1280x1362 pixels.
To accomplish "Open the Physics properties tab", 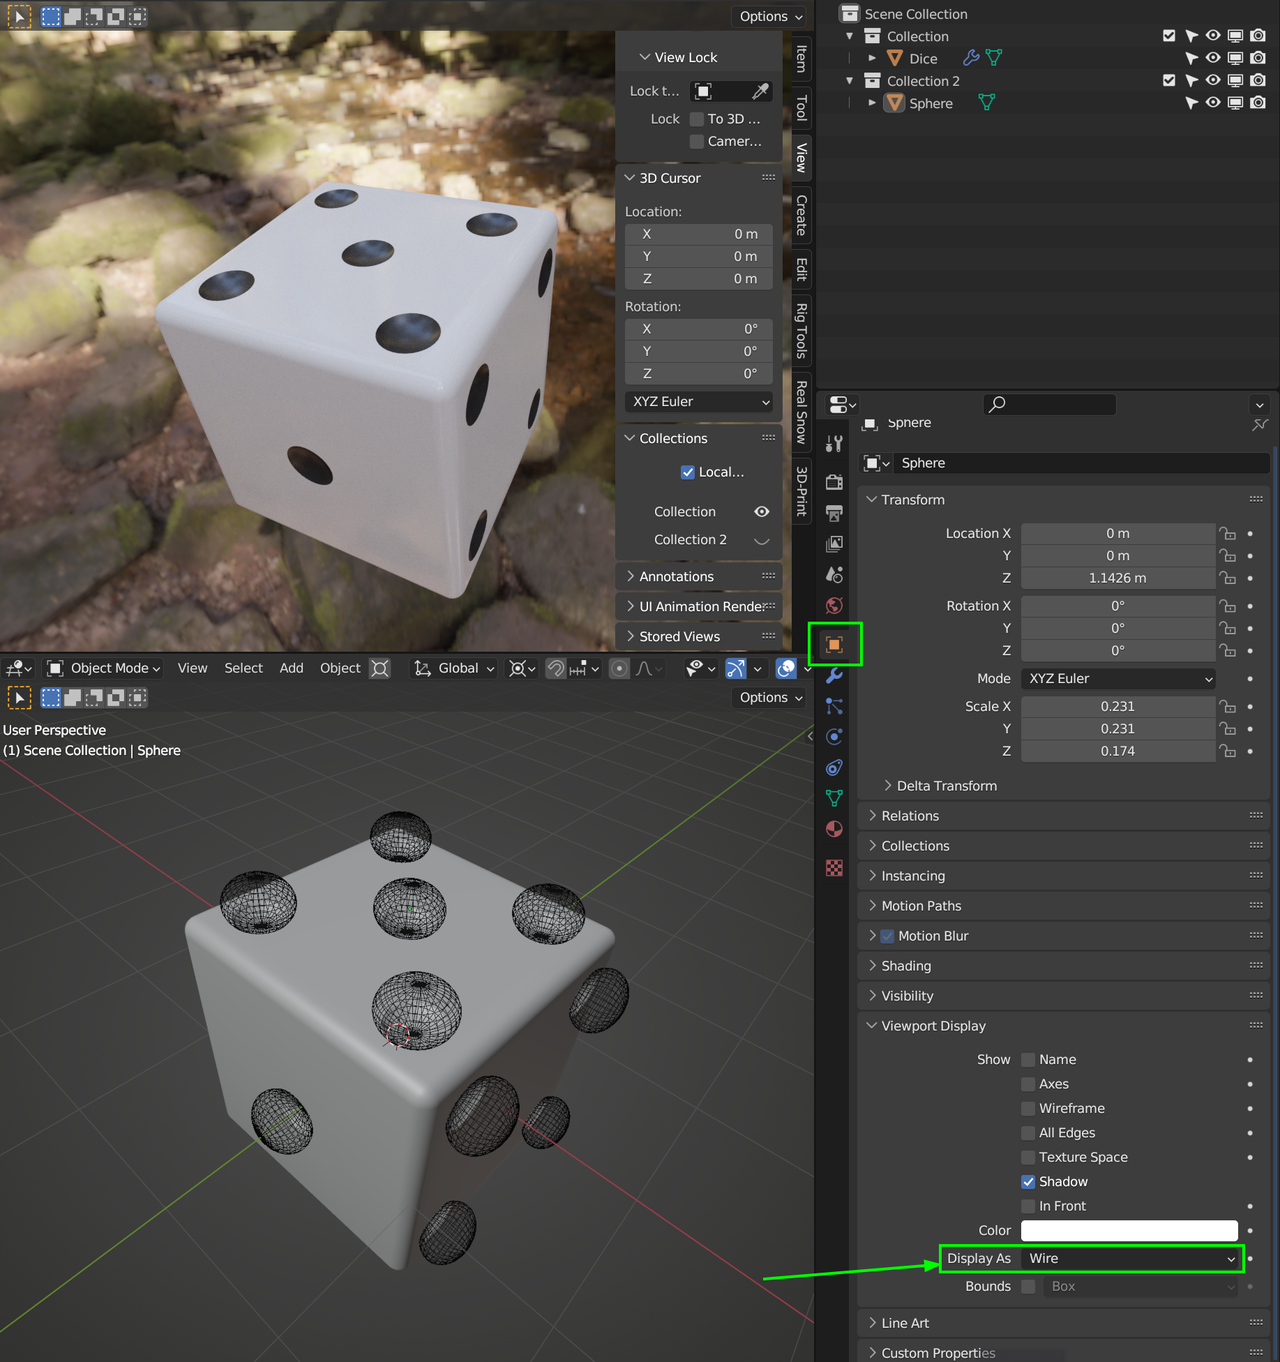I will (x=834, y=737).
